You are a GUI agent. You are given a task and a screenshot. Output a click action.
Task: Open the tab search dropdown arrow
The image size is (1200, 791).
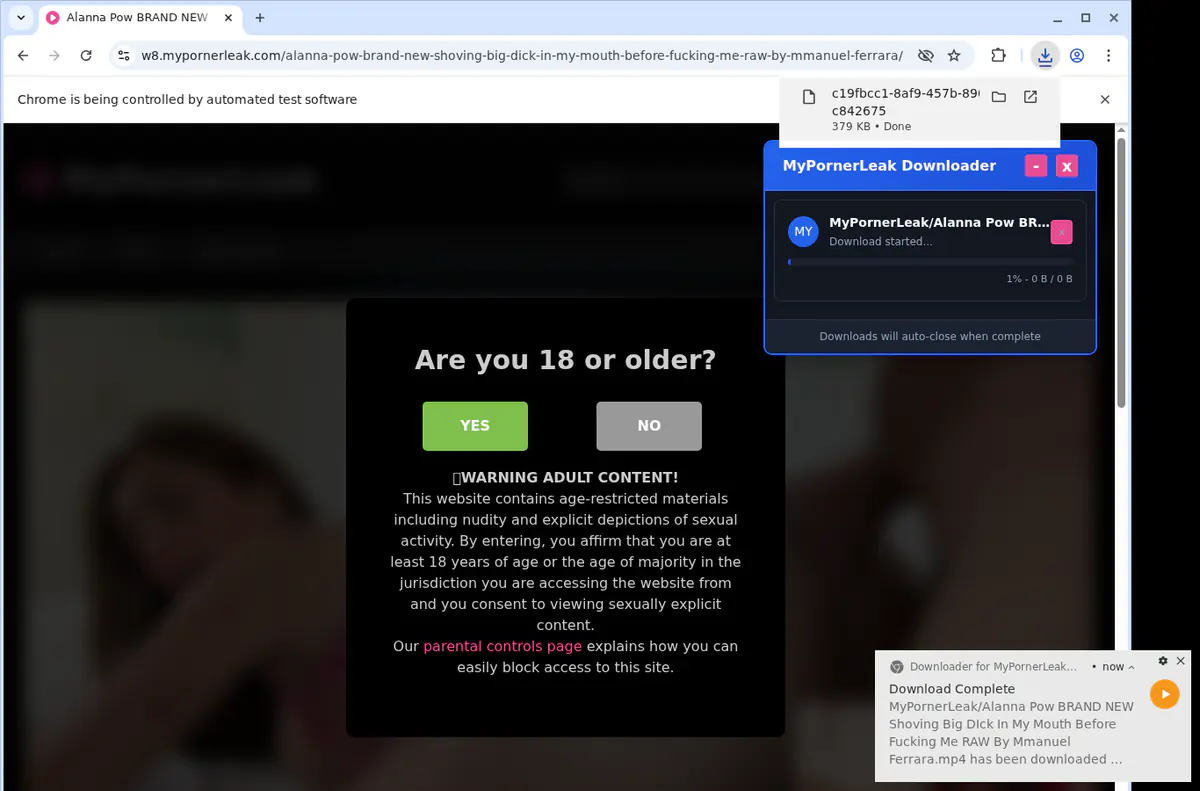coord(21,18)
